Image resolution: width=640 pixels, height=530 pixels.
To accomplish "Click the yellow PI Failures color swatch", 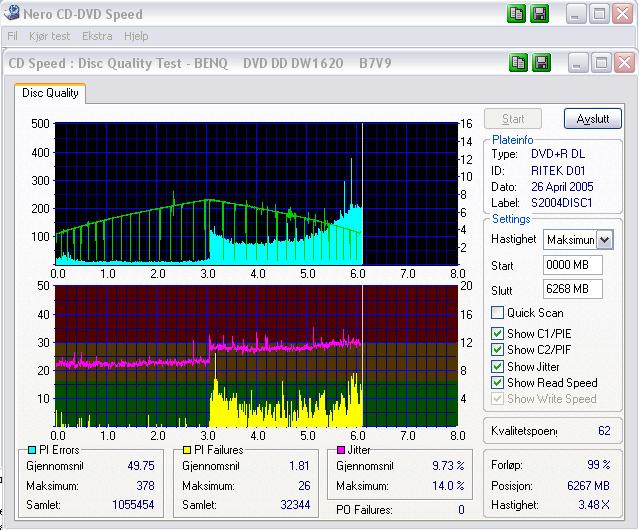I will (187, 450).
